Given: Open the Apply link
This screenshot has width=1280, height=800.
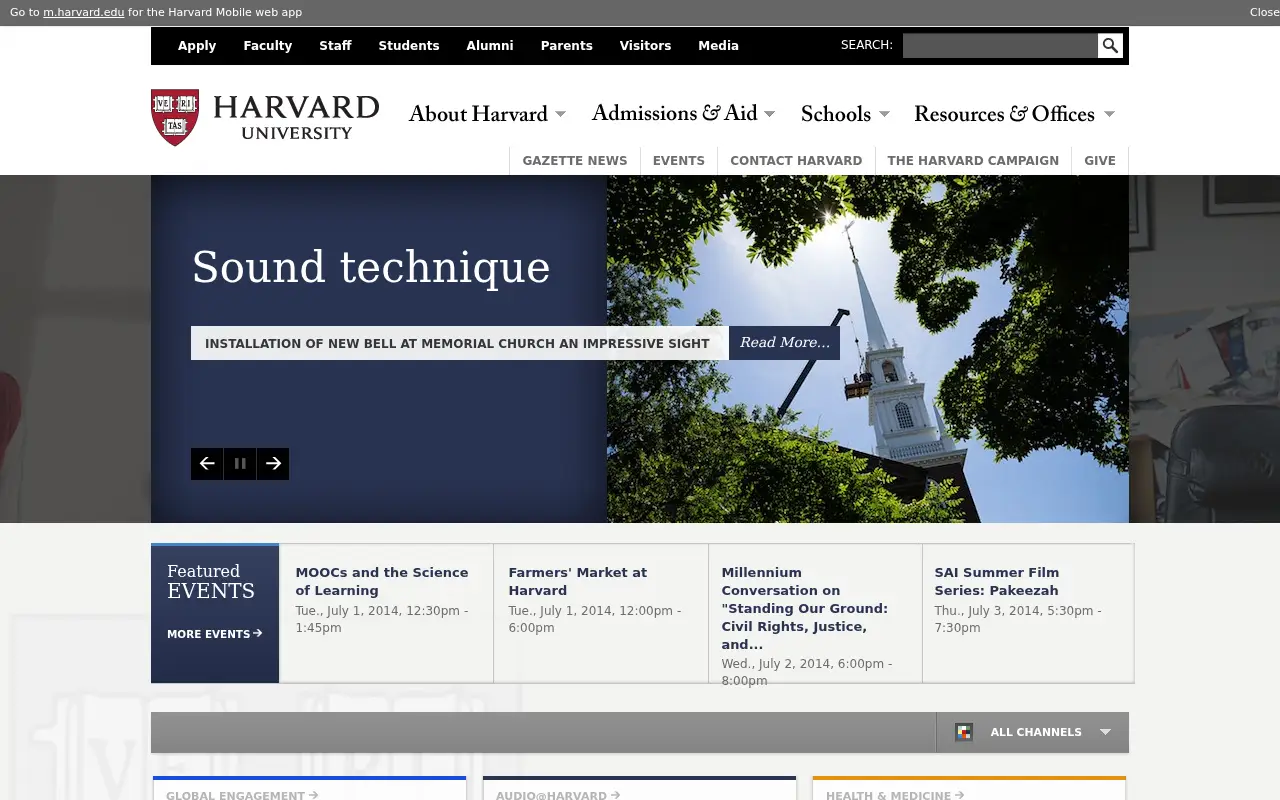Looking at the screenshot, I should pyautogui.click(x=197, y=46).
